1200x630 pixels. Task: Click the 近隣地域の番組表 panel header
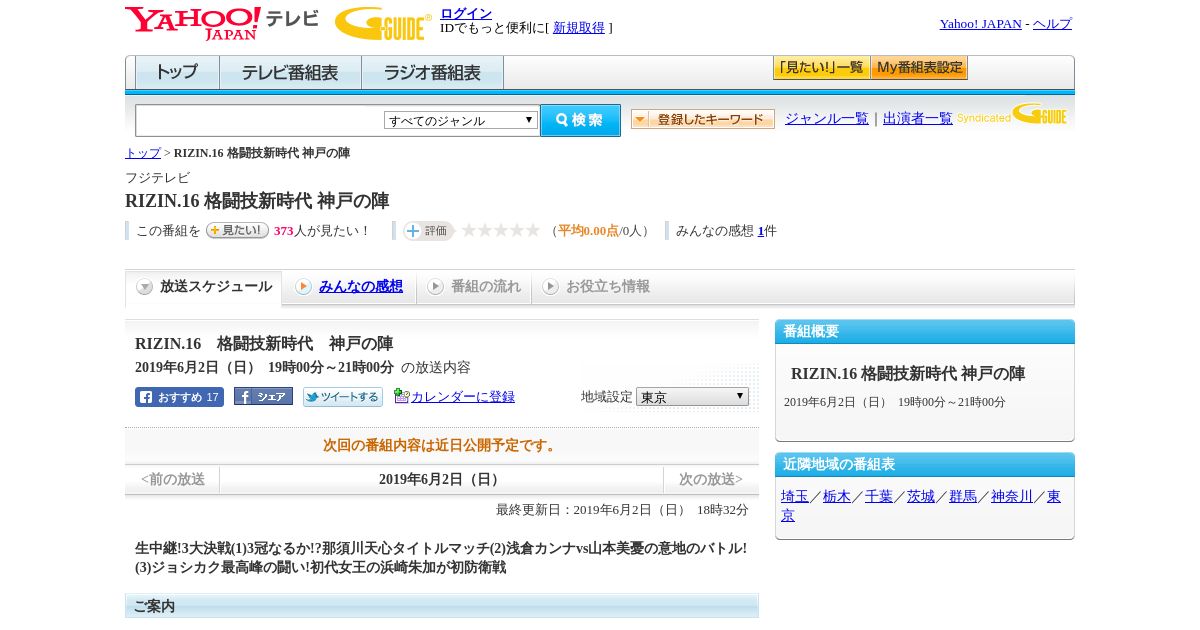(925, 465)
